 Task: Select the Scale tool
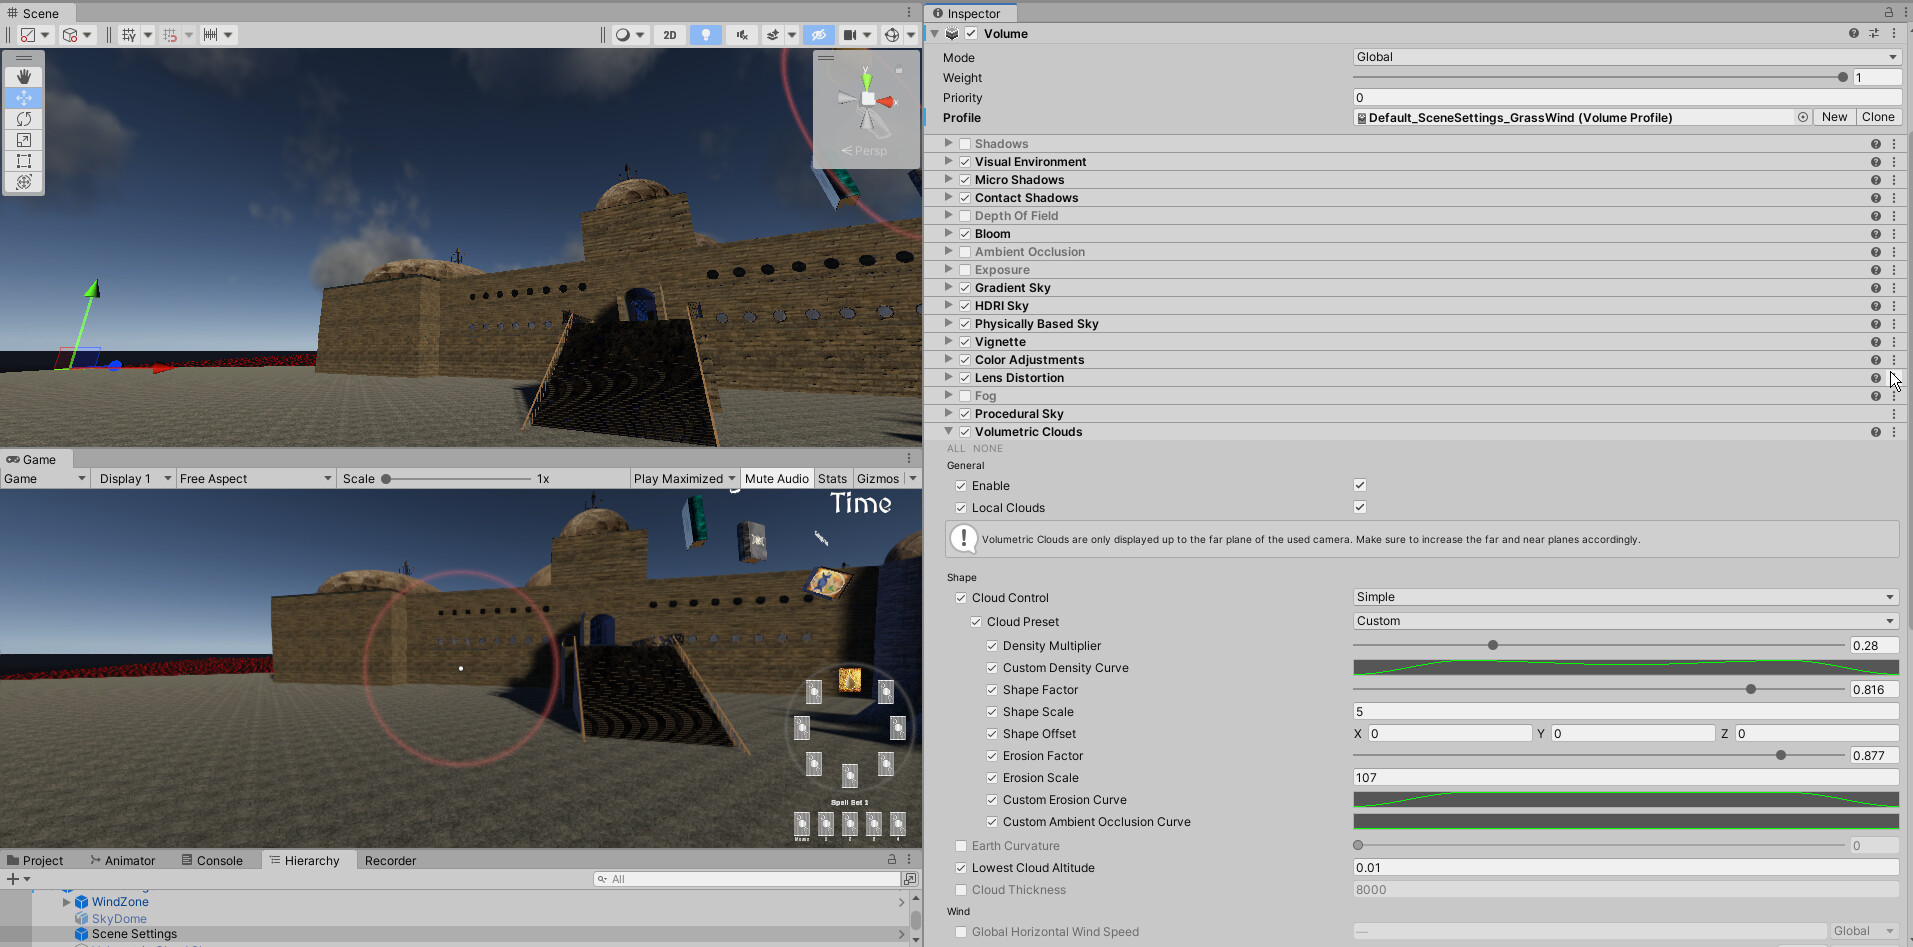coord(24,140)
